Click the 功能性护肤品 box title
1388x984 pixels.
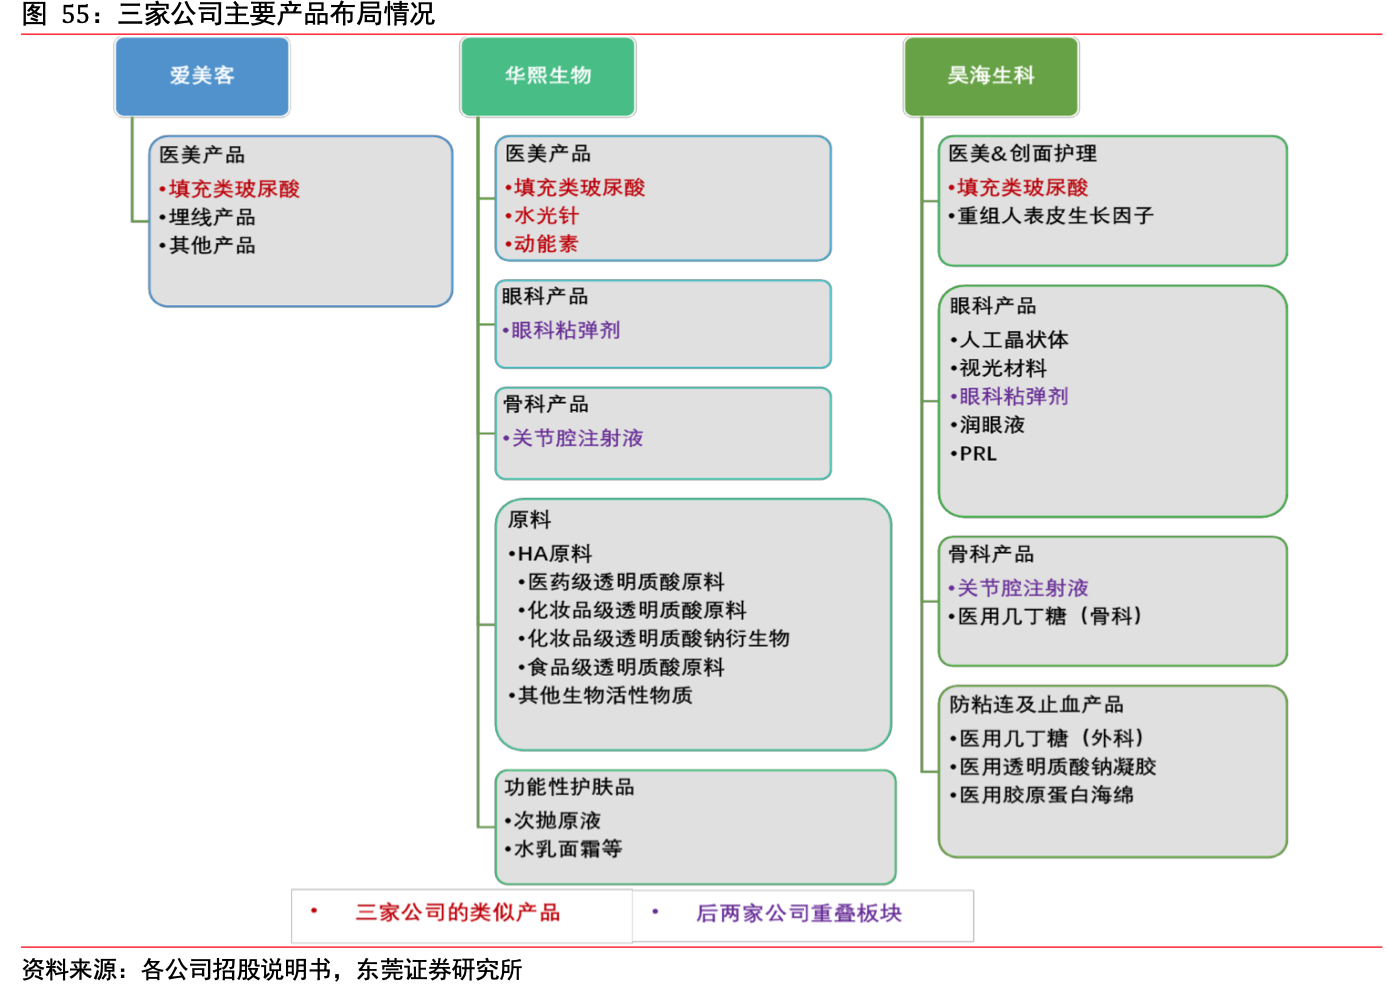[569, 787]
